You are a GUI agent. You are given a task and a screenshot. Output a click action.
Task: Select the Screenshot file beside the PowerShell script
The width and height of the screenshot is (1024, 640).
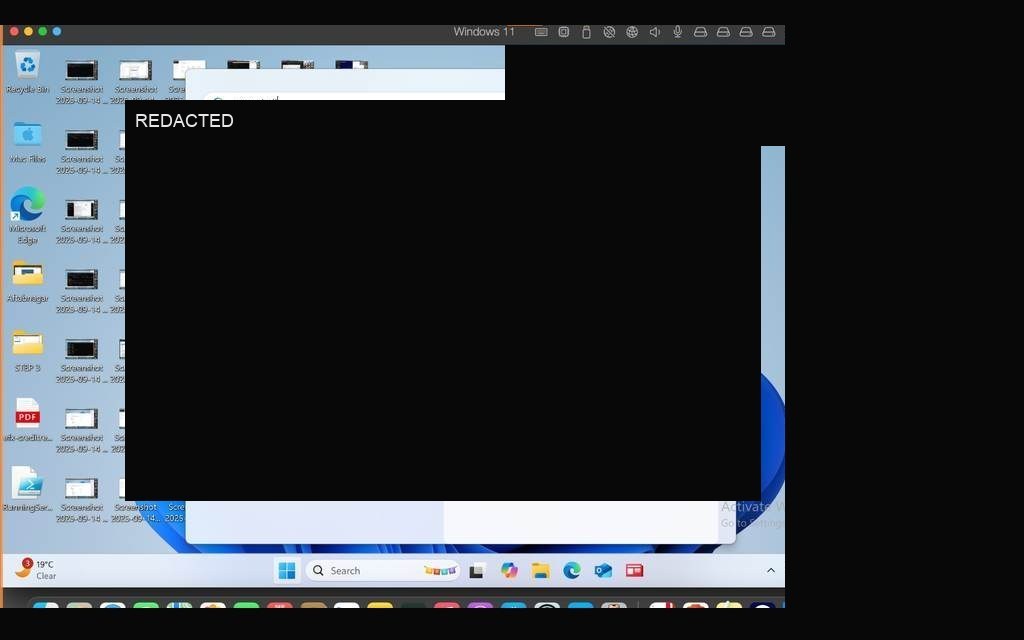81,500
